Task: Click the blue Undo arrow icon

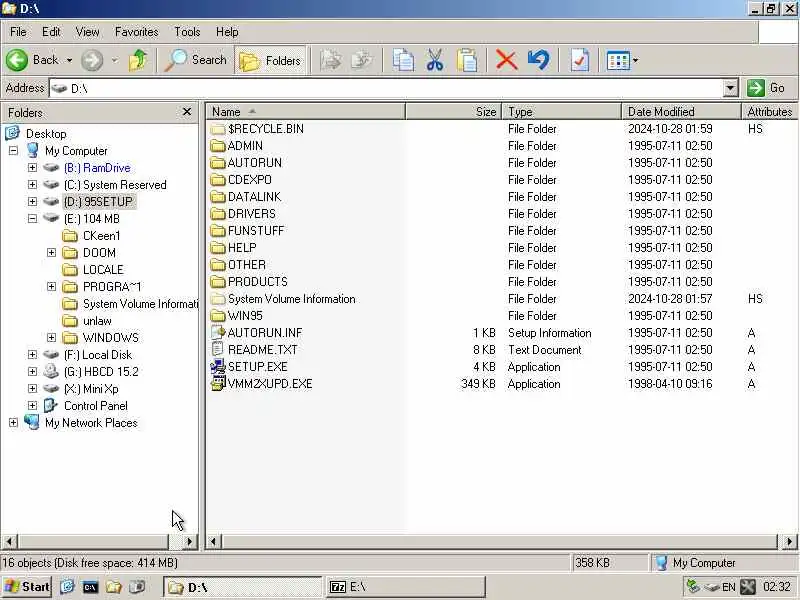Action: (x=538, y=60)
